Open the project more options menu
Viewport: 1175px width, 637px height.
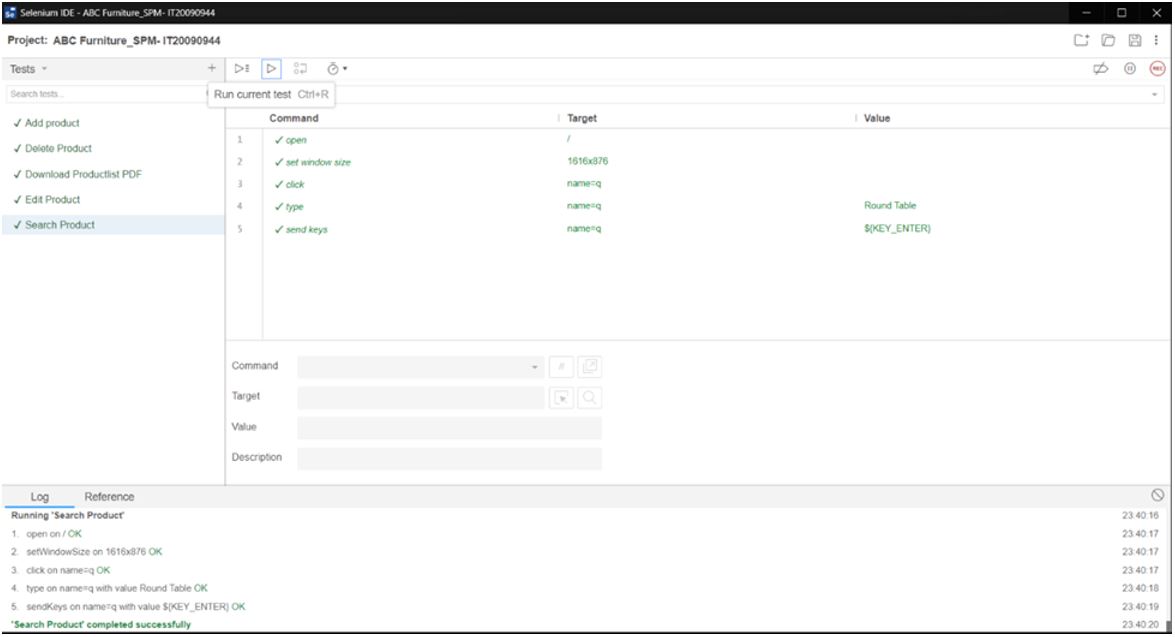(x=1156, y=40)
